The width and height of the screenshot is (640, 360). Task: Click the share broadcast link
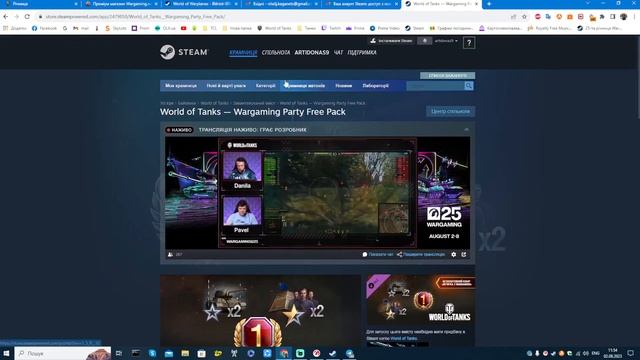[421, 254]
